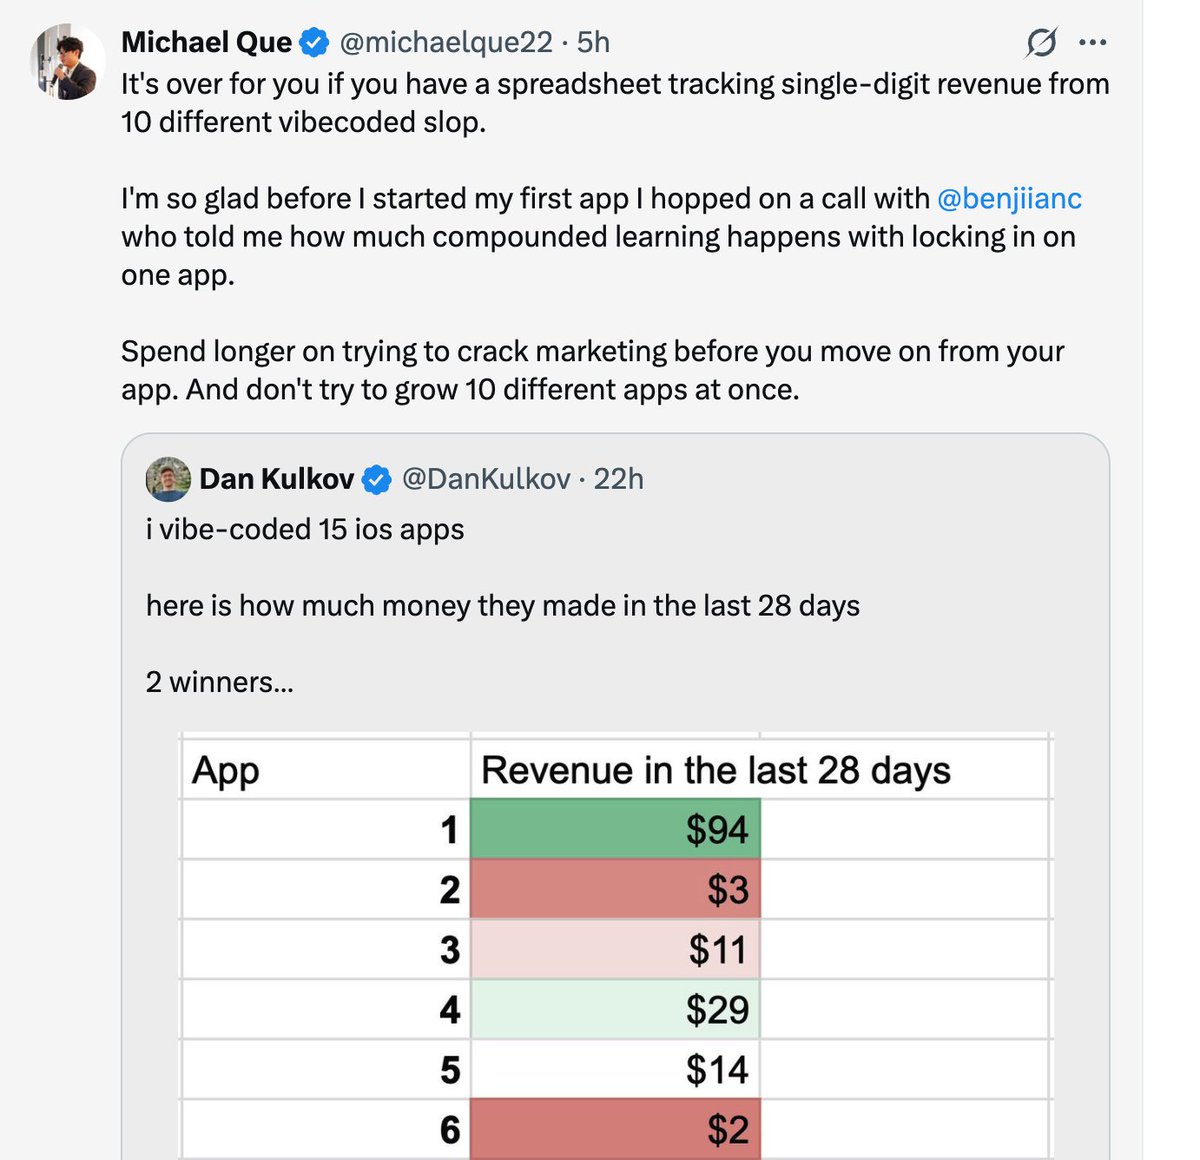Open Dan Kulkov's display name
This screenshot has height=1160, width=1200.
point(277,479)
